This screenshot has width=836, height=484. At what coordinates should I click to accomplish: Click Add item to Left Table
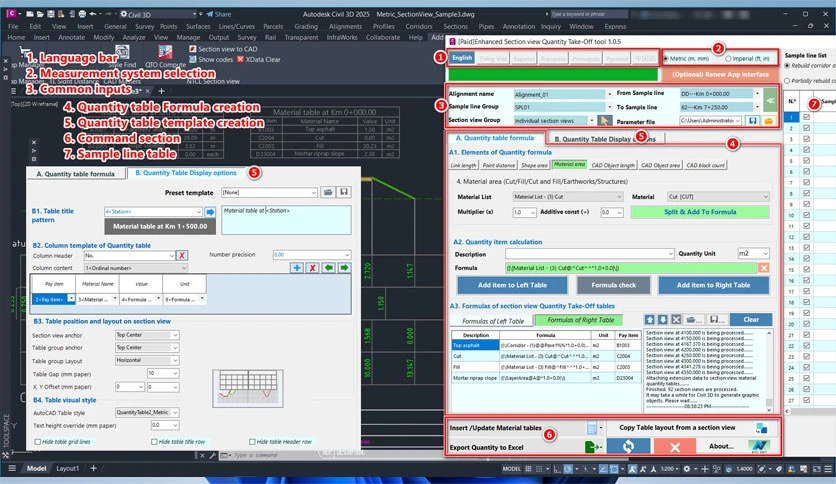pyautogui.click(x=512, y=285)
